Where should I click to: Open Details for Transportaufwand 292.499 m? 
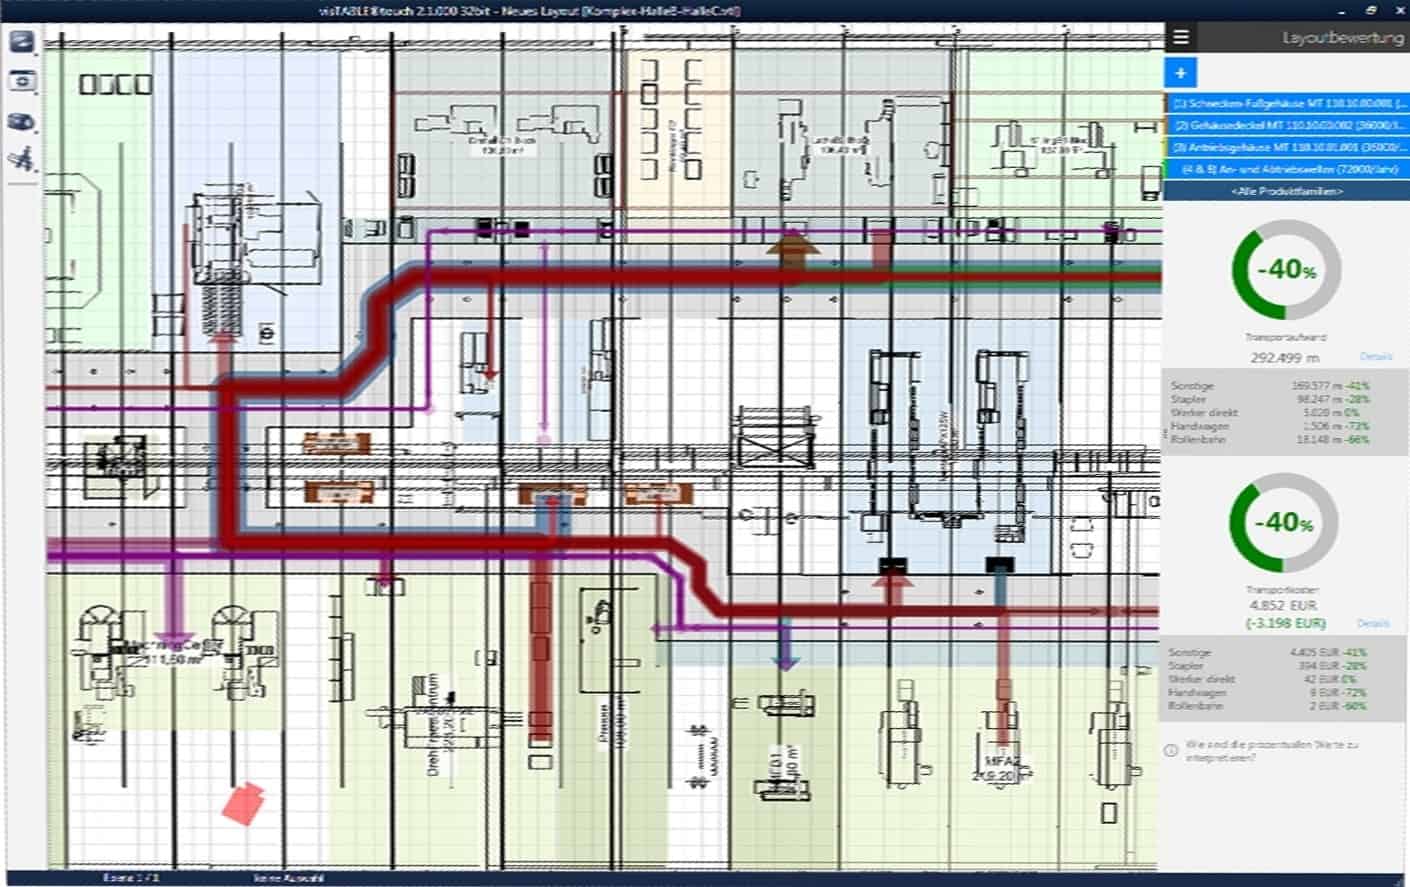pos(1377,355)
